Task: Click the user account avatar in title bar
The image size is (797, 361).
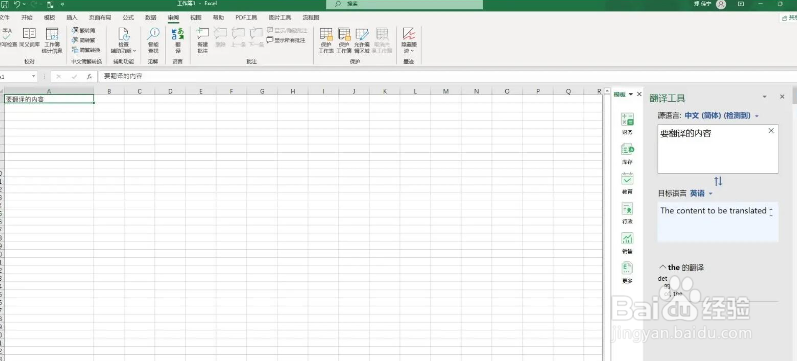Action: 721,4
